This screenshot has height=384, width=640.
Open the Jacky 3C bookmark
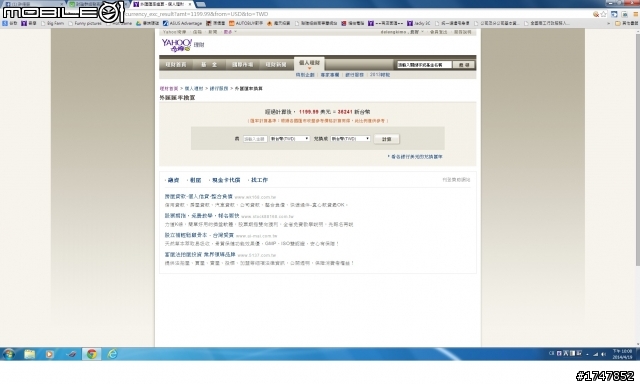(418, 23)
